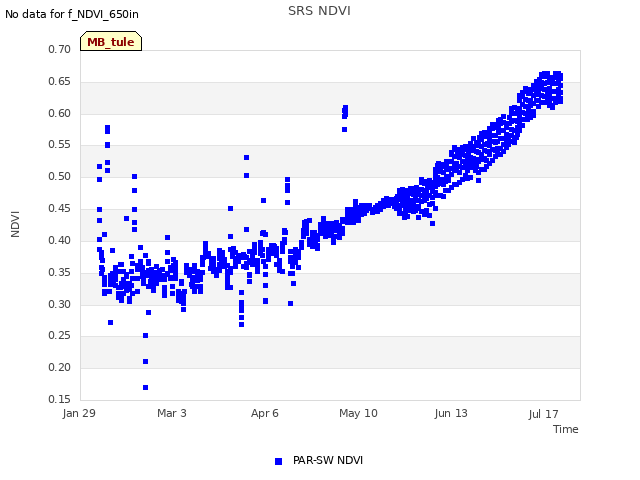Click the NDVI y-axis label
This screenshot has height=480, width=640.
(15, 224)
